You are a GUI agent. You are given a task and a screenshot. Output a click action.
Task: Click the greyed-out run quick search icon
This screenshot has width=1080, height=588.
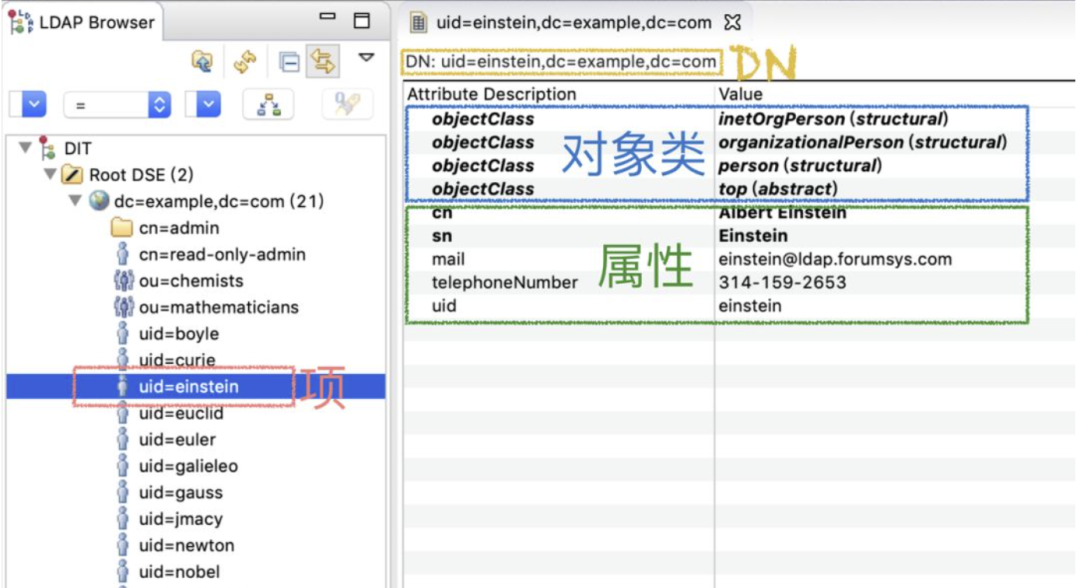[x=346, y=105]
